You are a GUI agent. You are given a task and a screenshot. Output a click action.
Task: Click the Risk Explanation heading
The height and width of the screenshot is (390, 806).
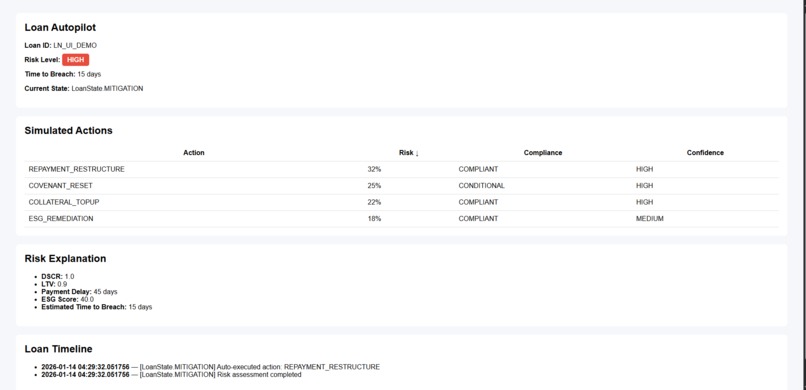(65, 258)
